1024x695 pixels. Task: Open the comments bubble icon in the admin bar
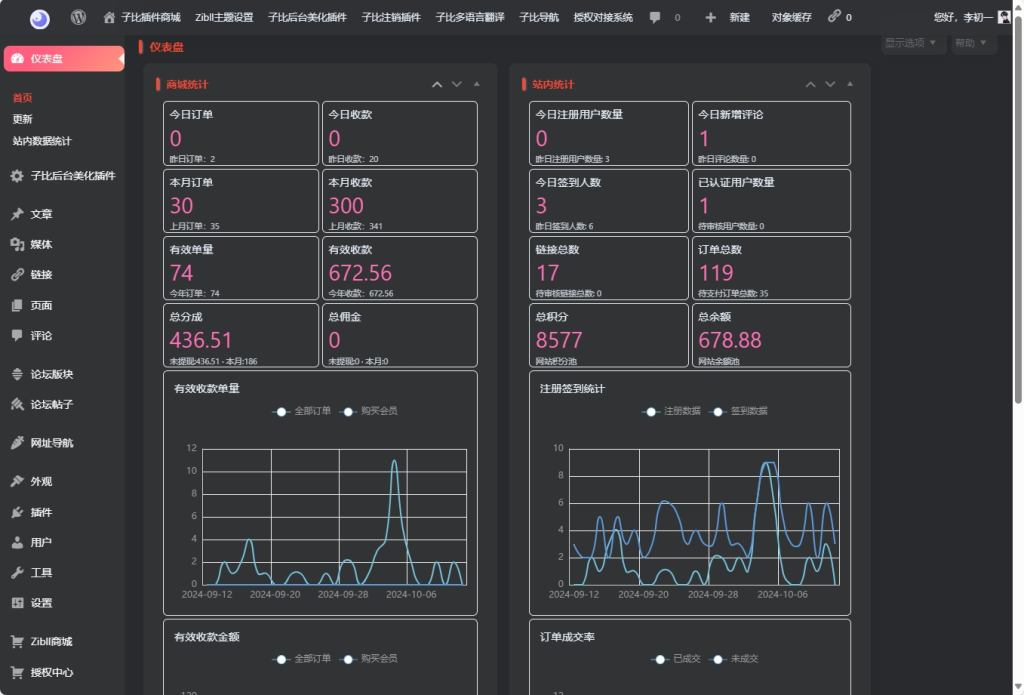[x=655, y=17]
